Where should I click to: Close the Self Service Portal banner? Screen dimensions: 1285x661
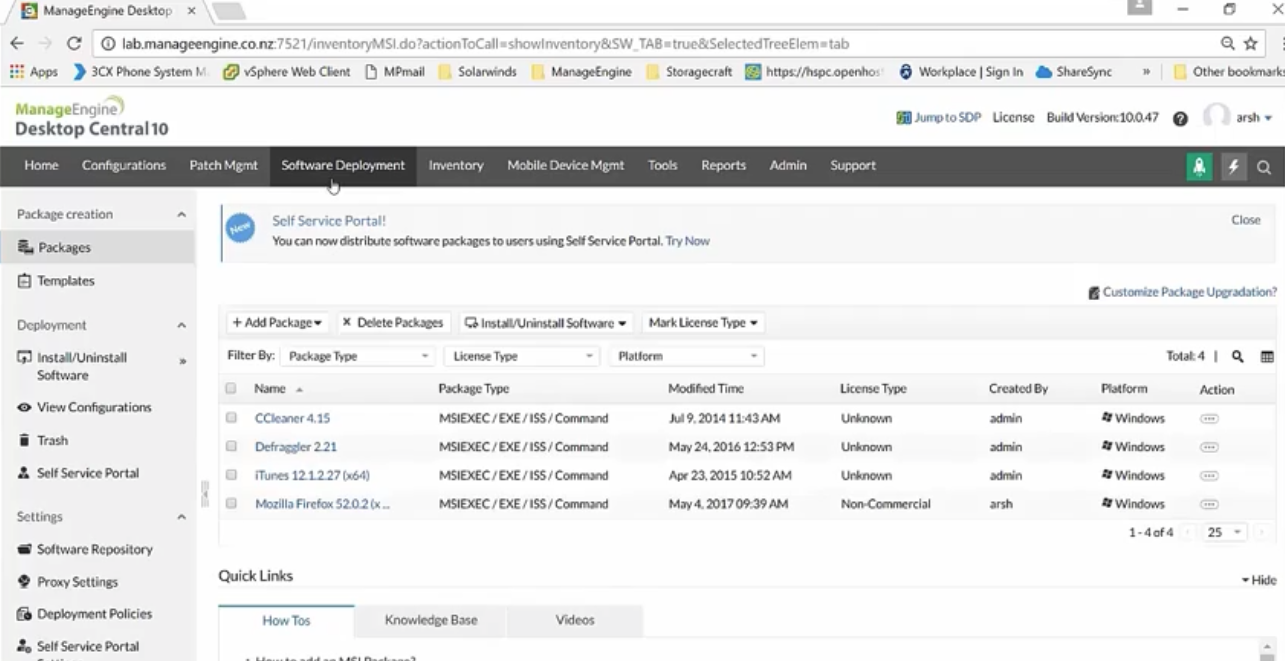point(1246,220)
